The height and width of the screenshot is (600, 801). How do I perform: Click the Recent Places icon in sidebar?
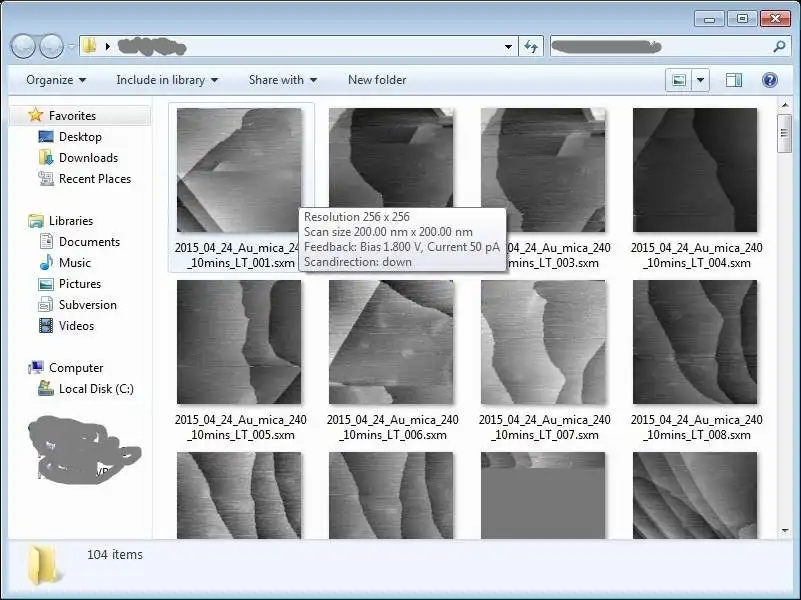point(46,178)
